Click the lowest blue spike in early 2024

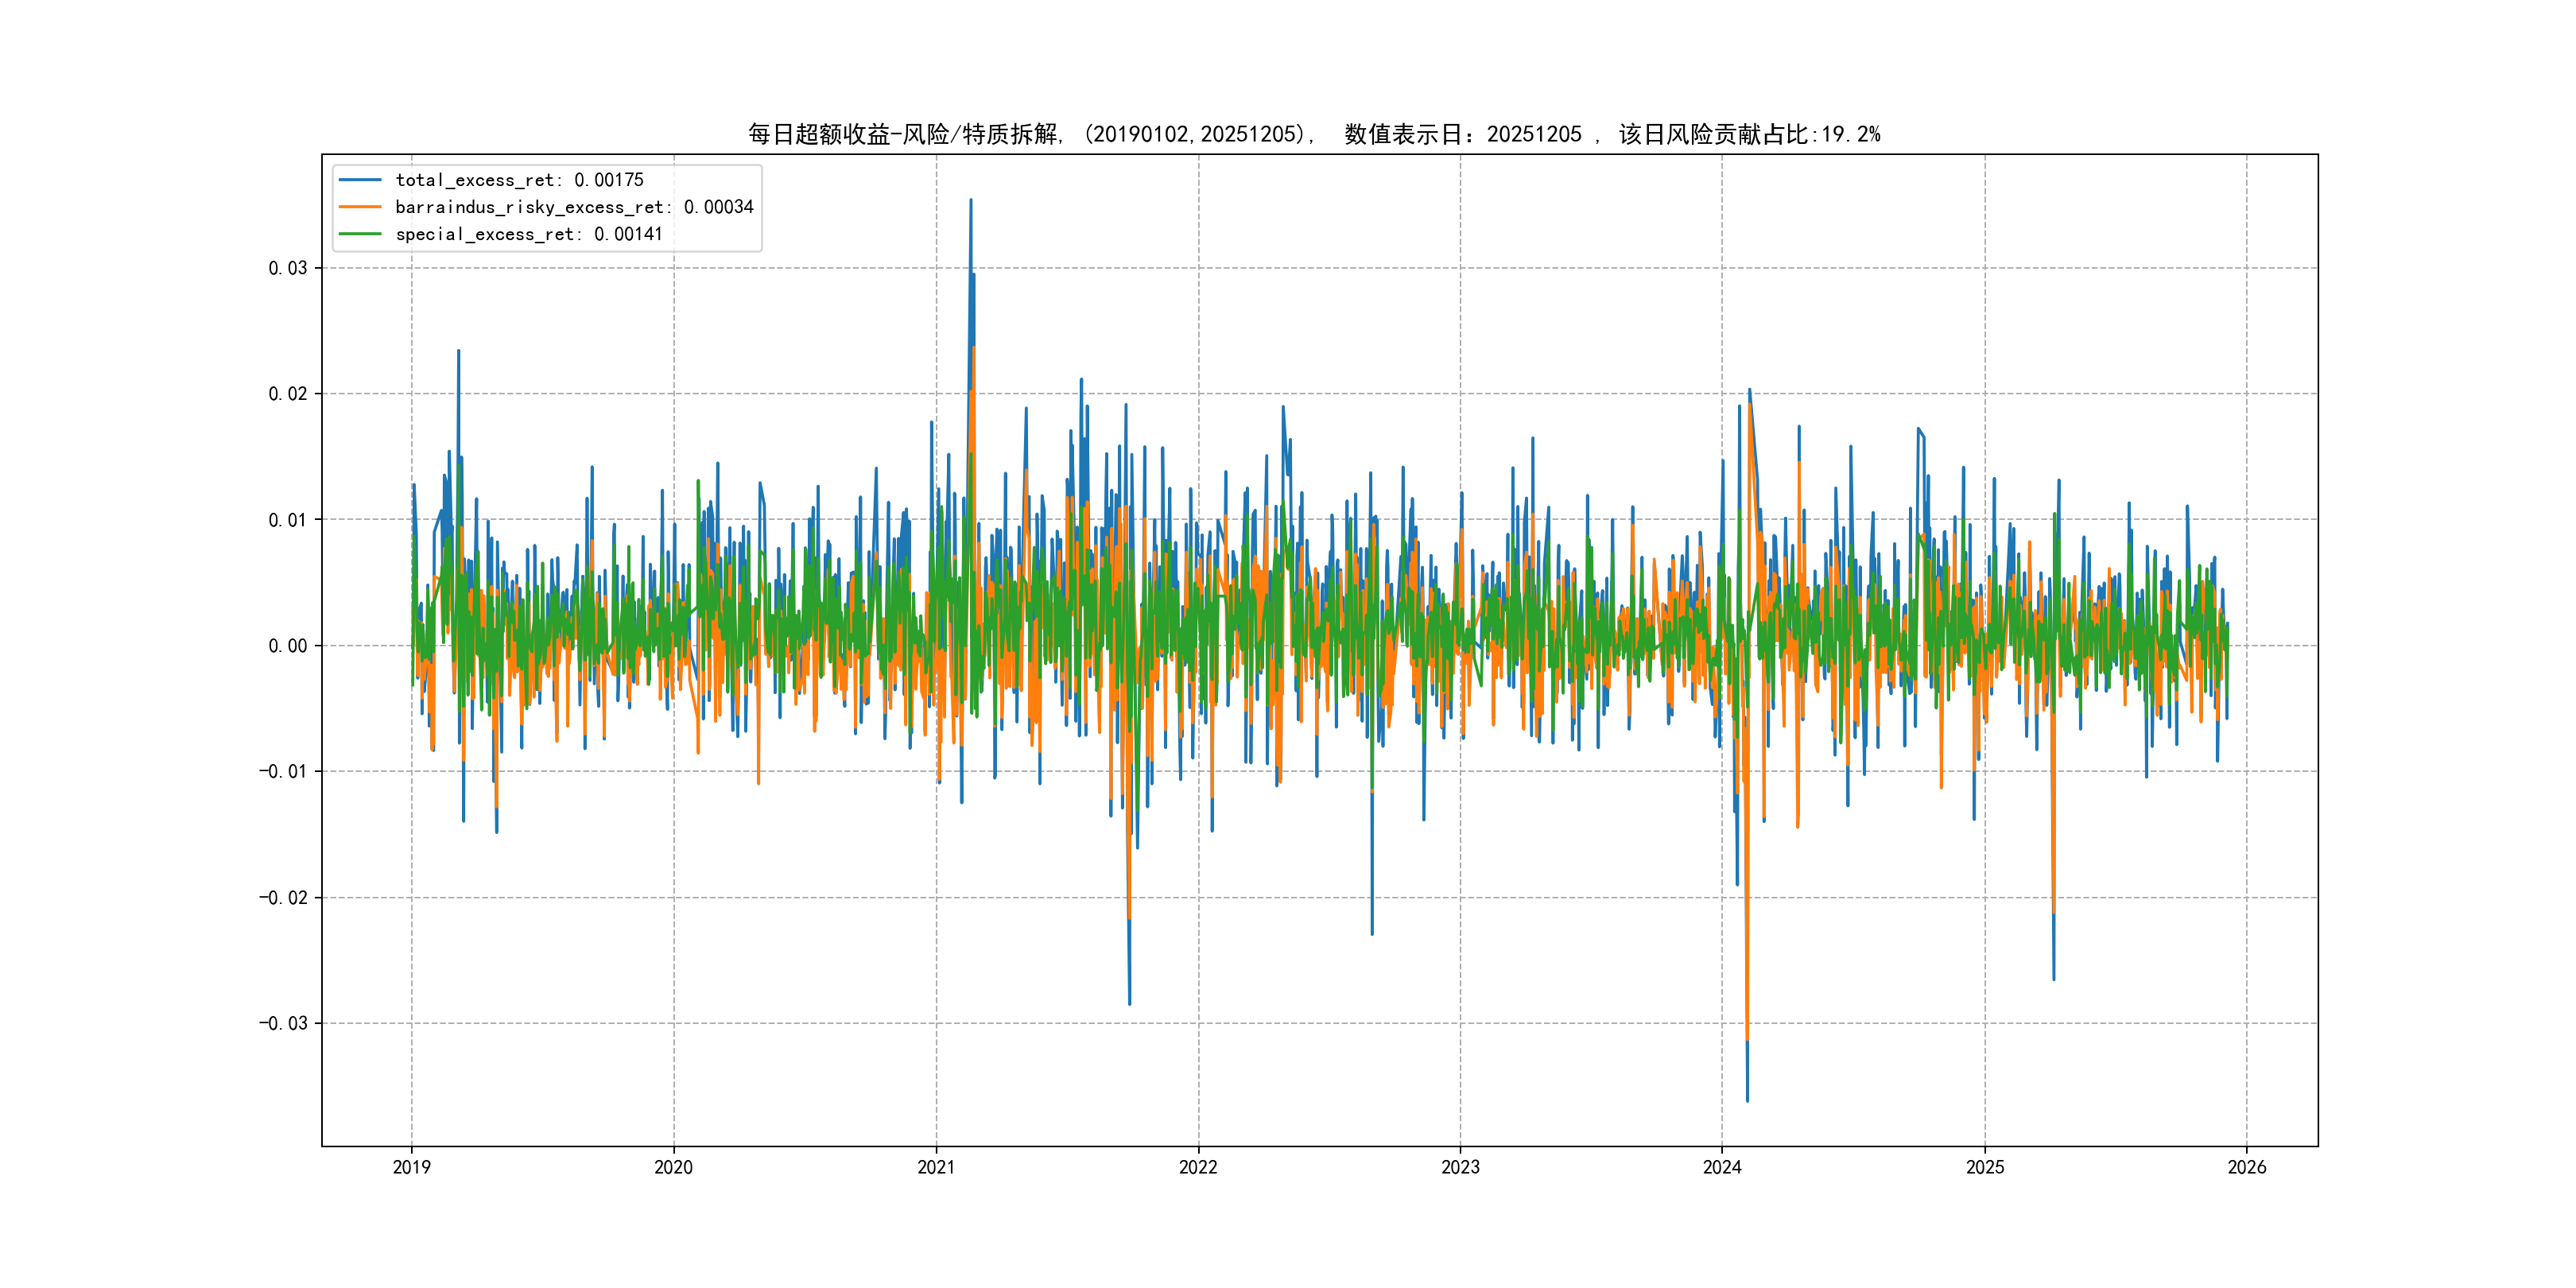click(x=1747, y=1098)
